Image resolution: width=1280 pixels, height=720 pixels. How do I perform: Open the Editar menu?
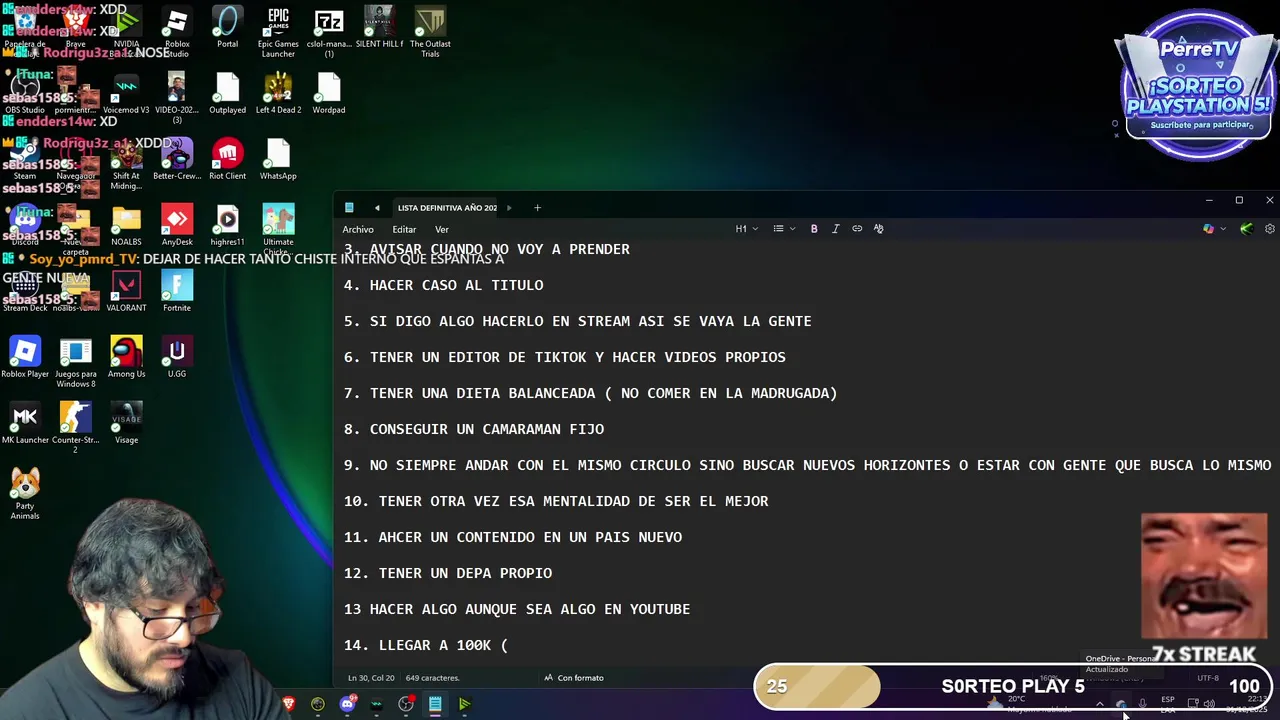pos(404,229)
